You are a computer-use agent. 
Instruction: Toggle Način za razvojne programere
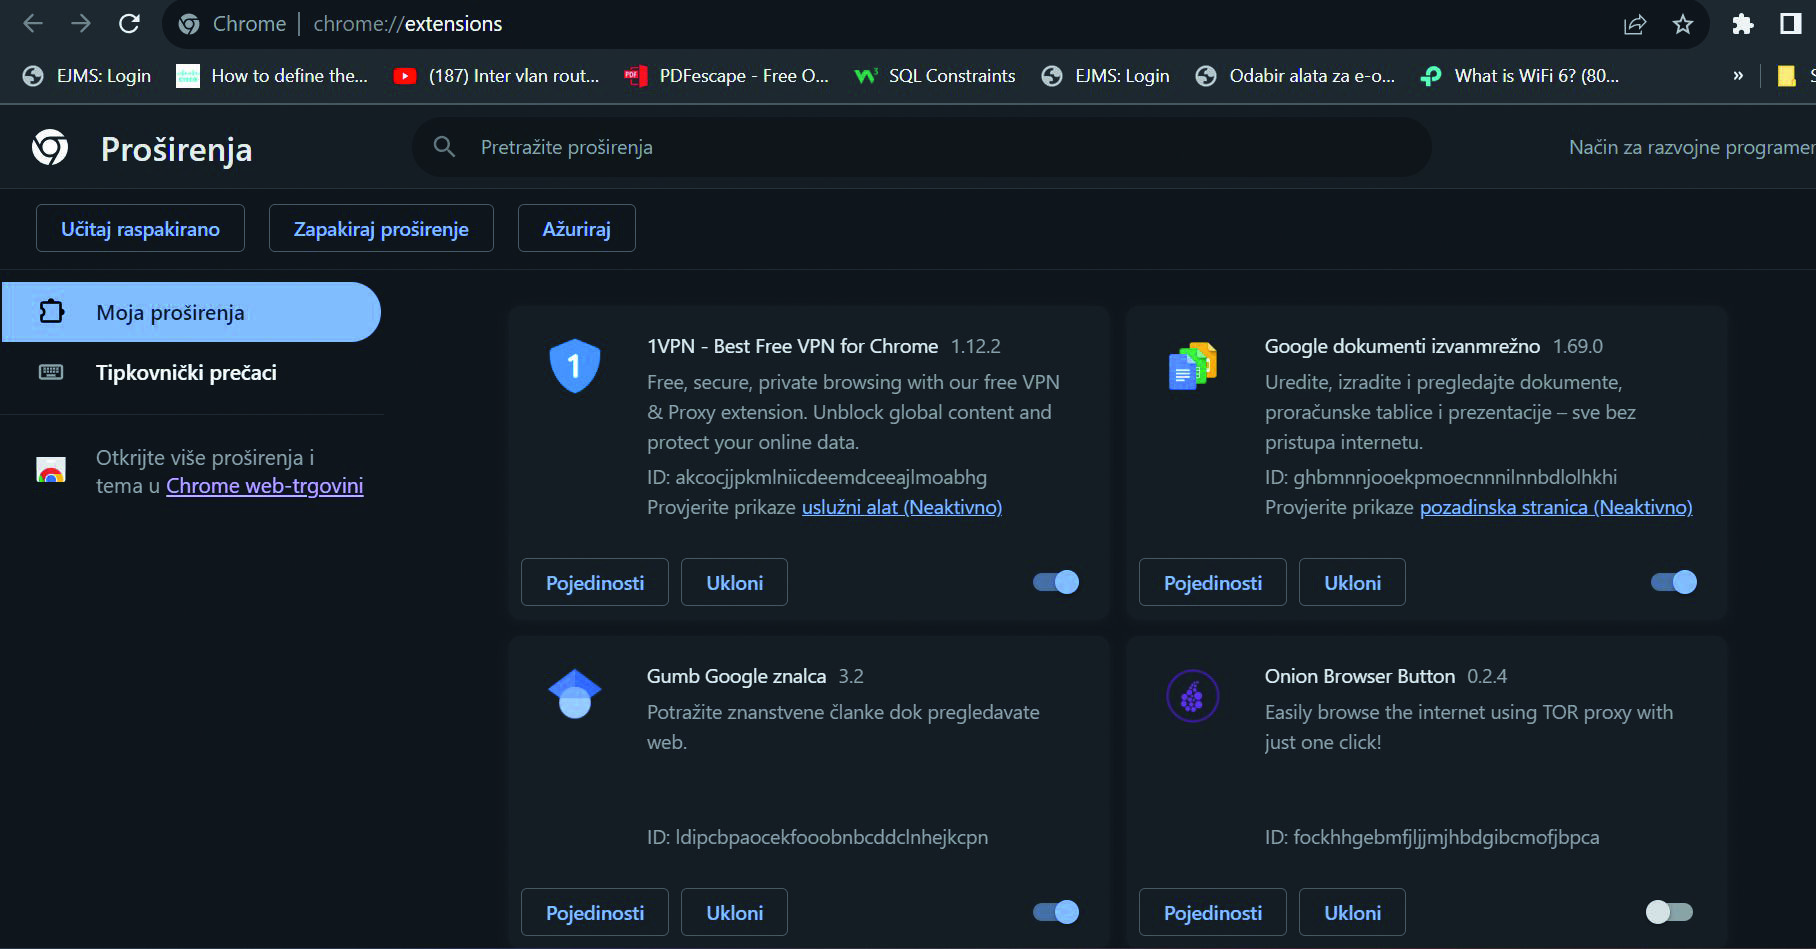pos(1691,147)
